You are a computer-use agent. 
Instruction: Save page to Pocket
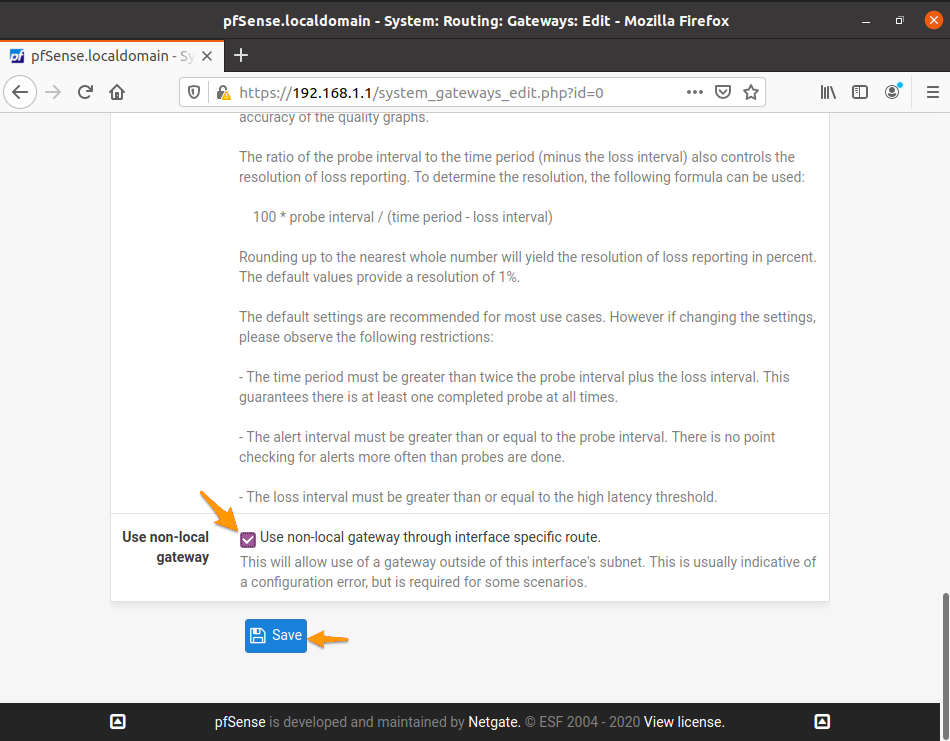click(723, 93)
